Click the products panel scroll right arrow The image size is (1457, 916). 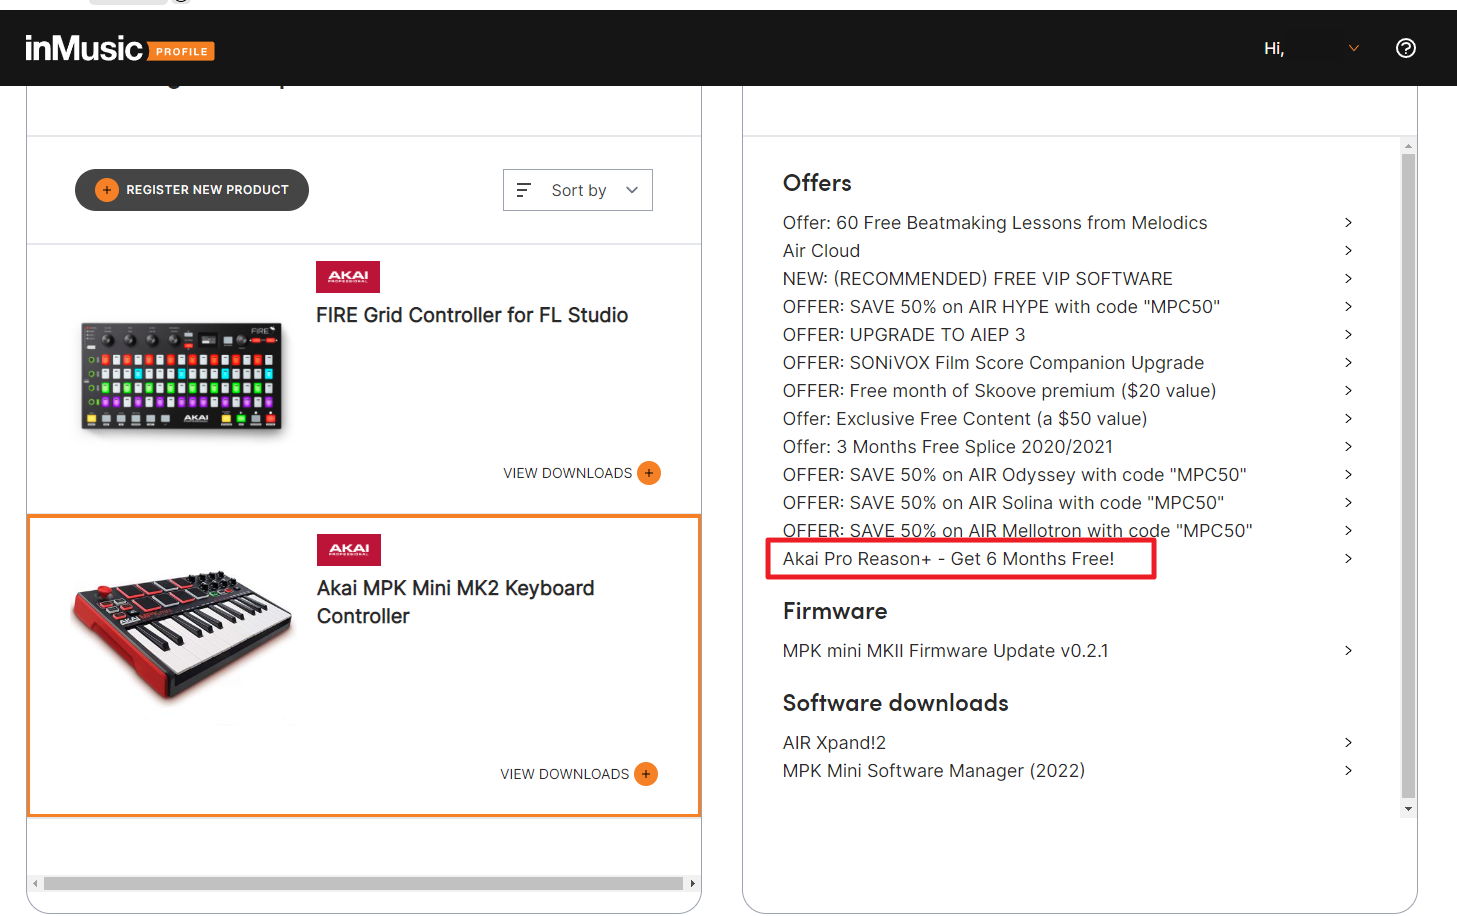692,883
